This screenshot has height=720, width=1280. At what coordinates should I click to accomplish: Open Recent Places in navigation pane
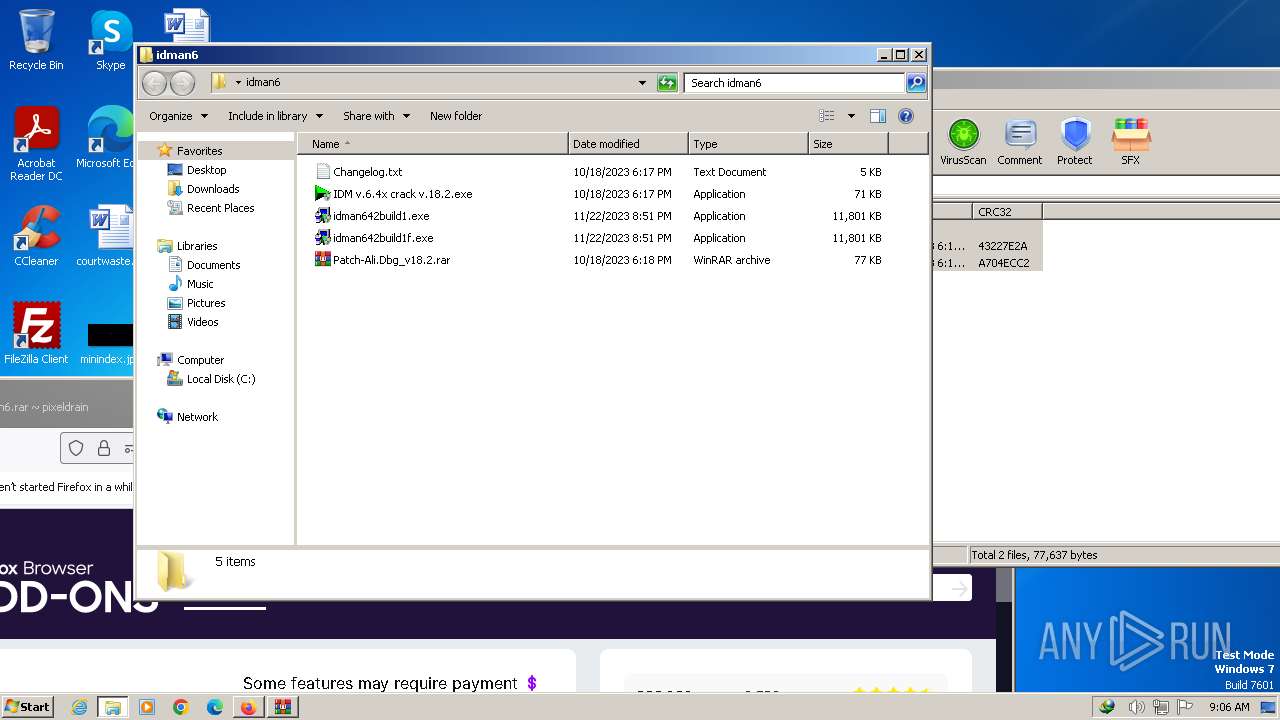coord(220,208)
